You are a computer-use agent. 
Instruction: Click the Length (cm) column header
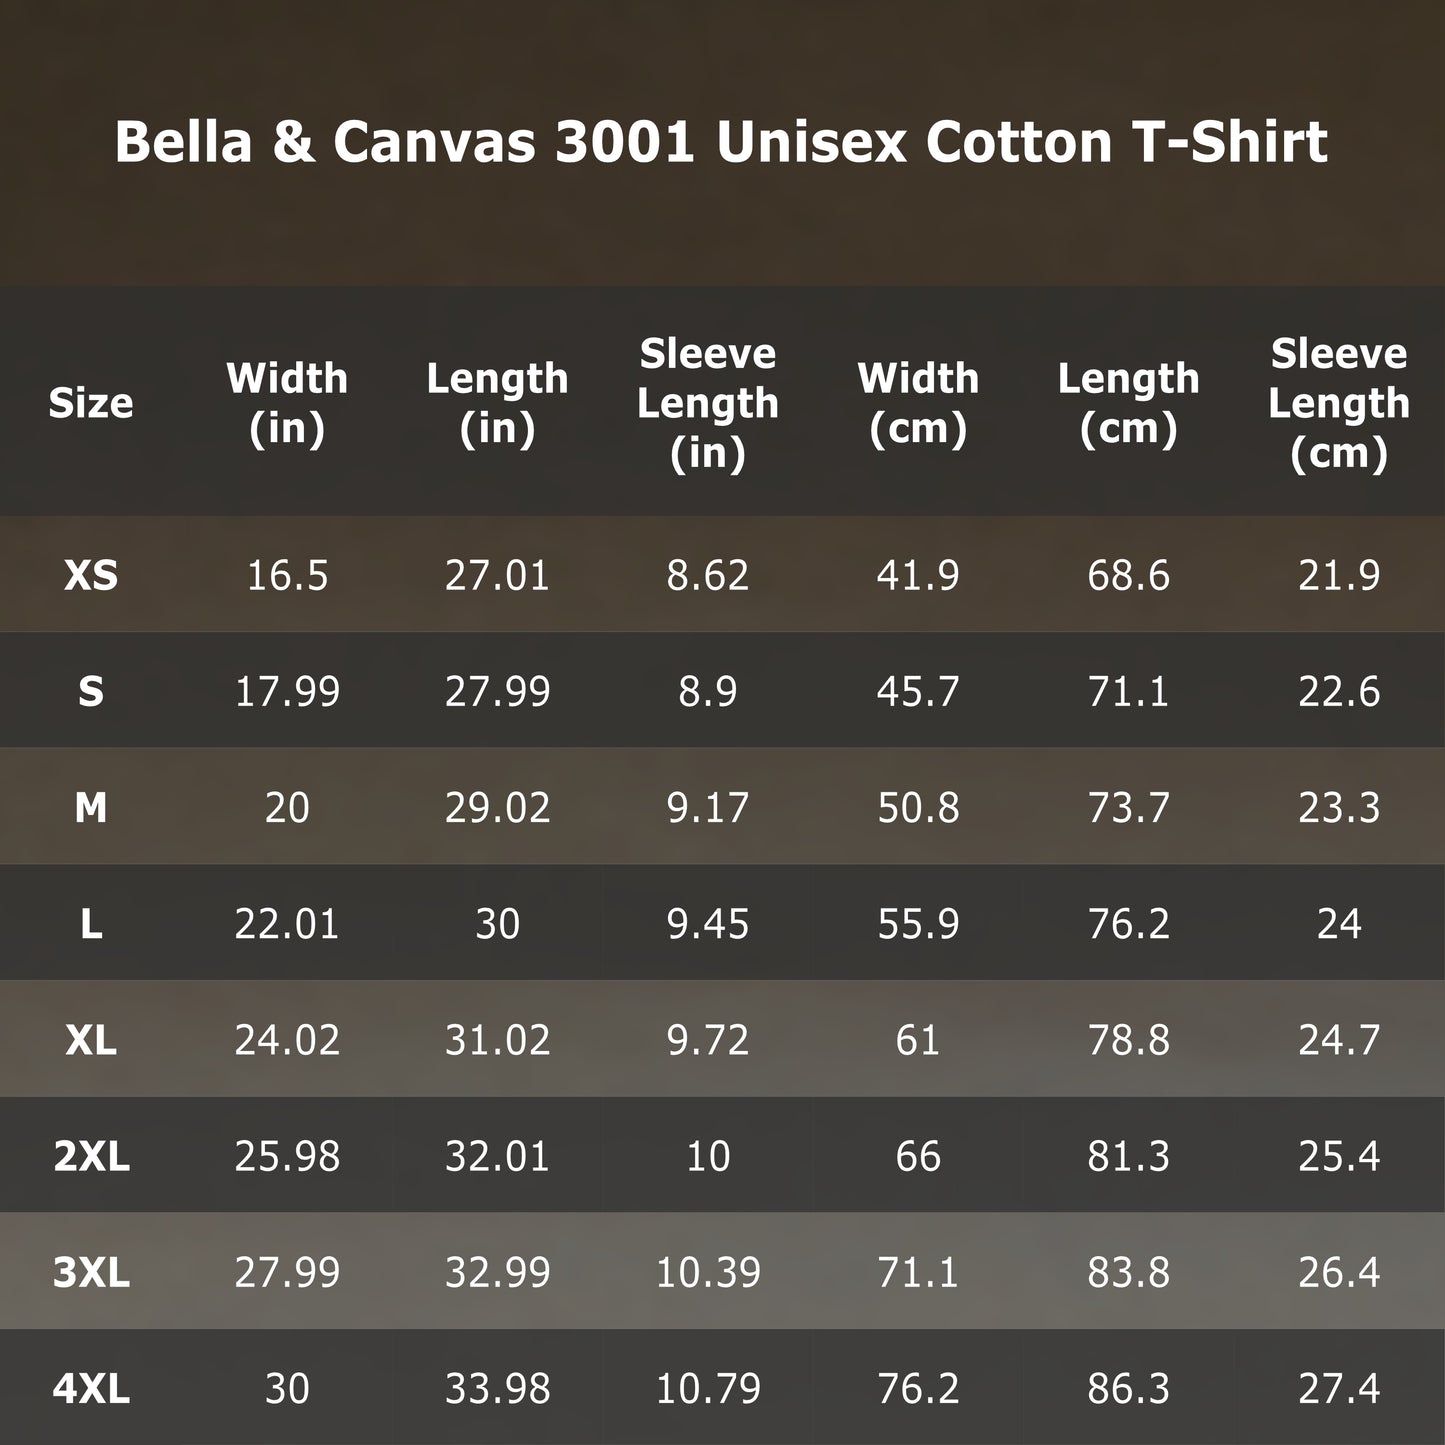tap(1128, 403)
